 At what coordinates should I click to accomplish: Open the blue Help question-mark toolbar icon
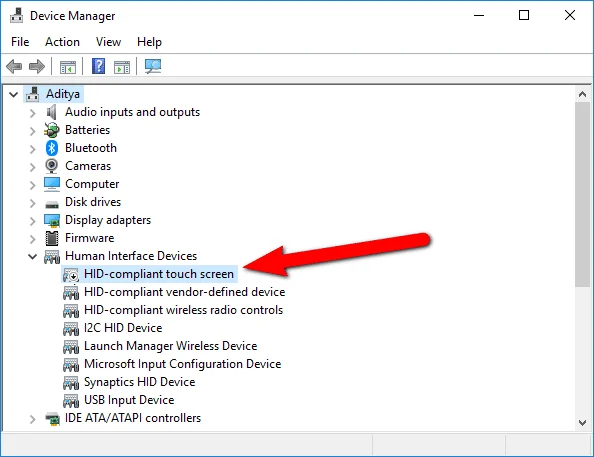pos(98,66)
